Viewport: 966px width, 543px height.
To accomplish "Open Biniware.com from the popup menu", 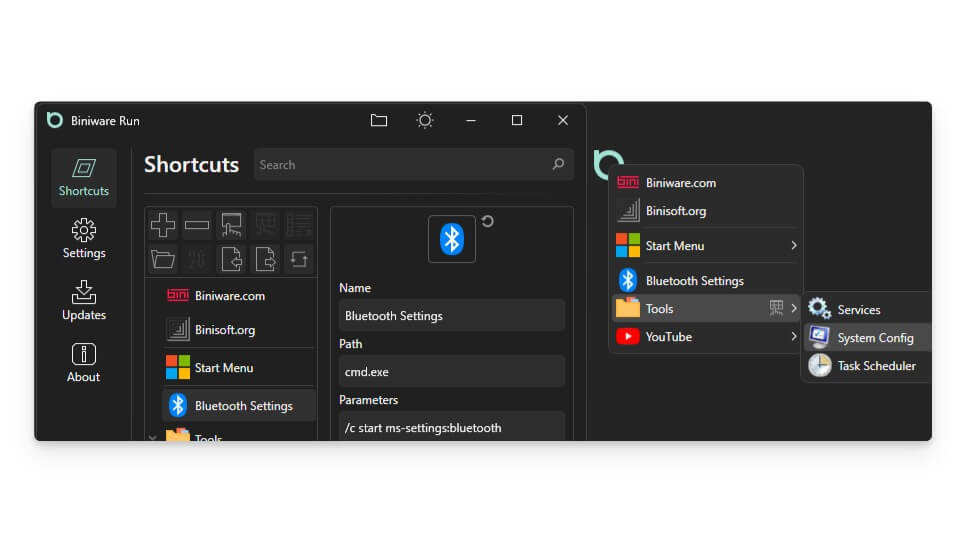I will click(x=706, y=183).
